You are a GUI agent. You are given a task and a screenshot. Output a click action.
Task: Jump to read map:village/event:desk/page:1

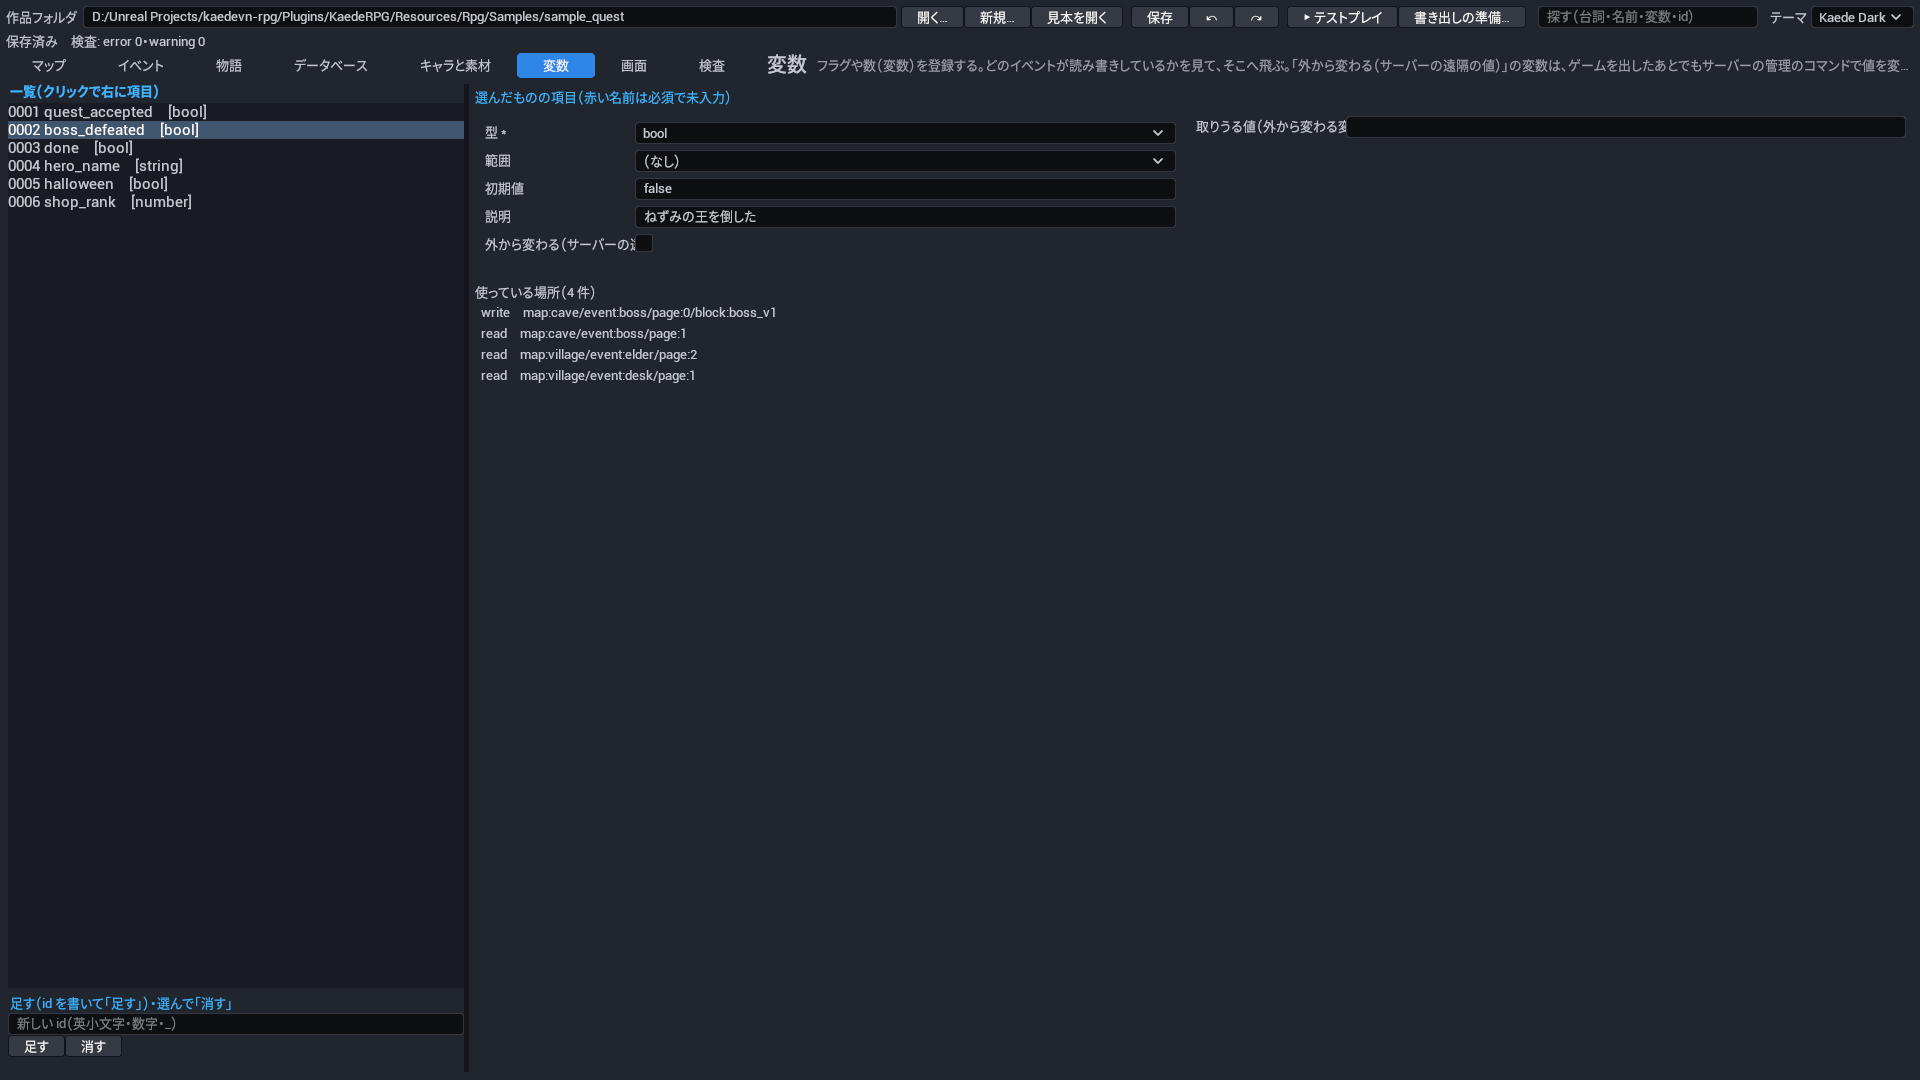coord(588,376)
